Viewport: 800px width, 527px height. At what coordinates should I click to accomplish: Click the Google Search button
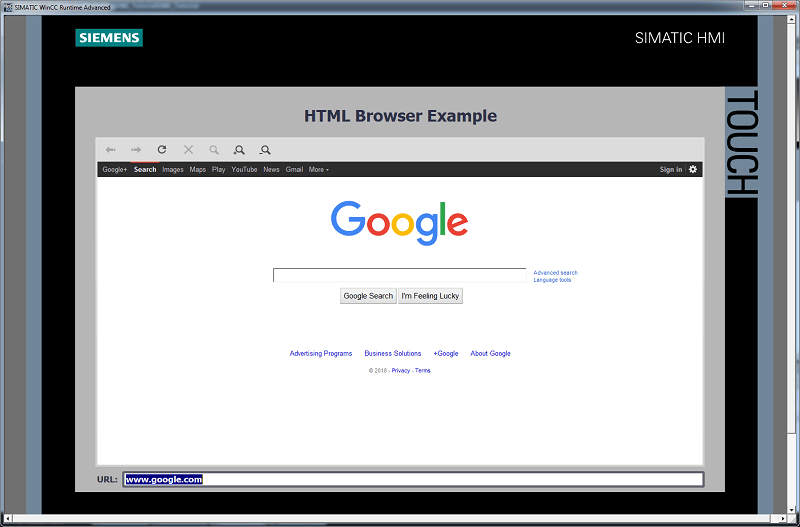click(x=368, y=296)
